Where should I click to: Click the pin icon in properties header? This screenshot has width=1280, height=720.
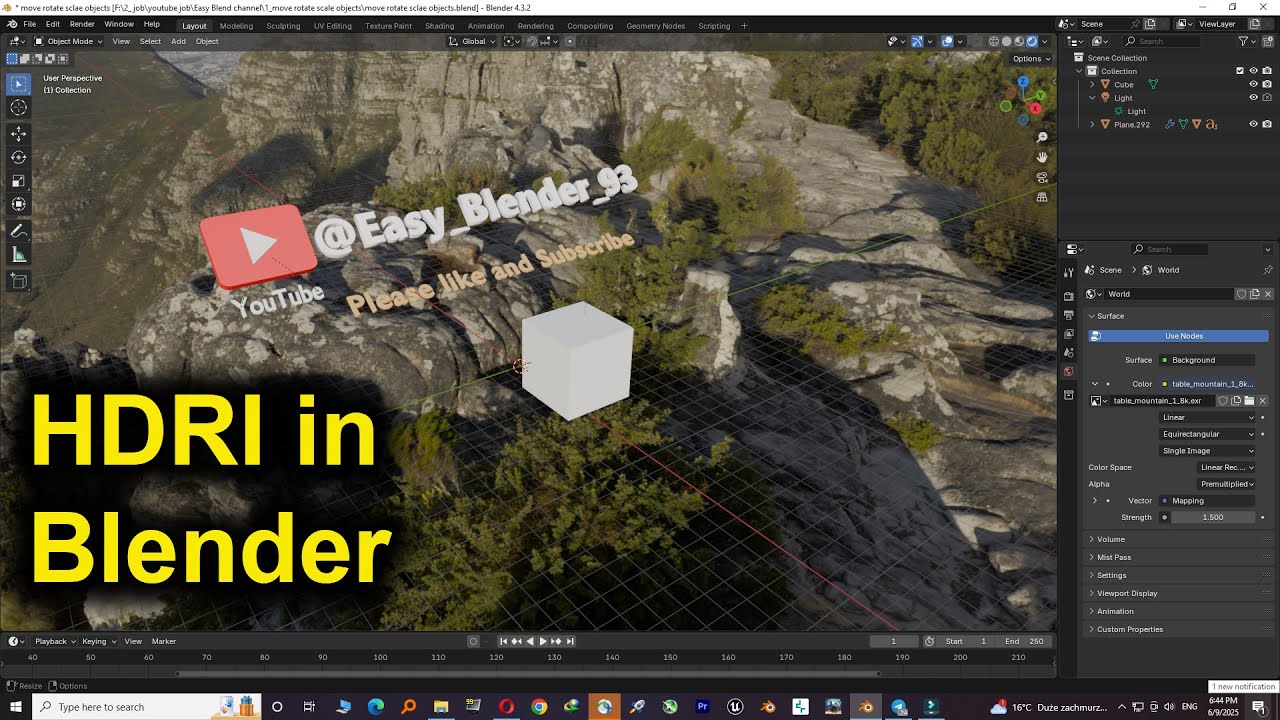tap(1268, 270)
